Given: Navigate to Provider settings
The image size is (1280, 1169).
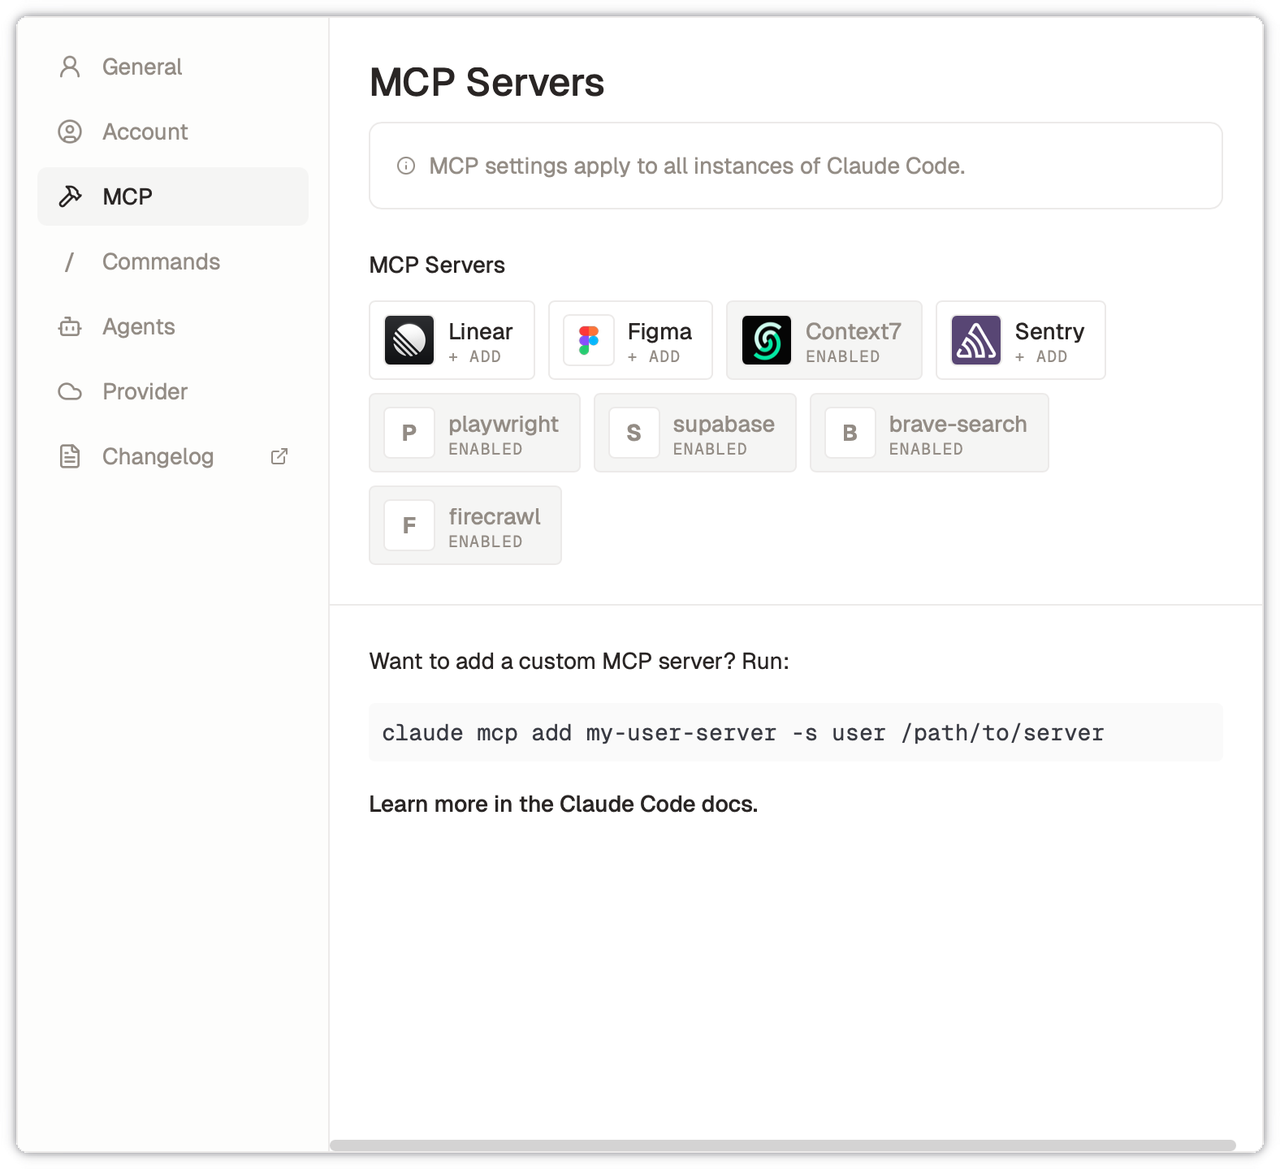Looking at the screenshot, I should coord(144,392).
